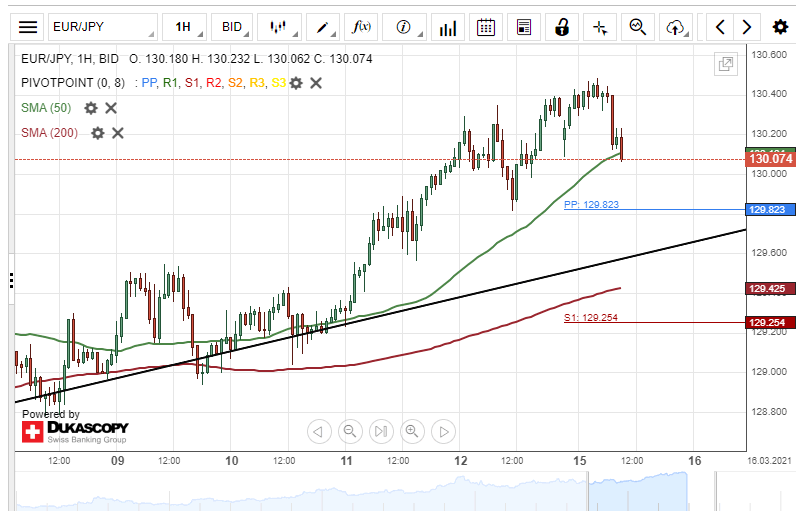
Task: Pop out chart to new window
Action: pyautogui.click(x=725, y=65)
